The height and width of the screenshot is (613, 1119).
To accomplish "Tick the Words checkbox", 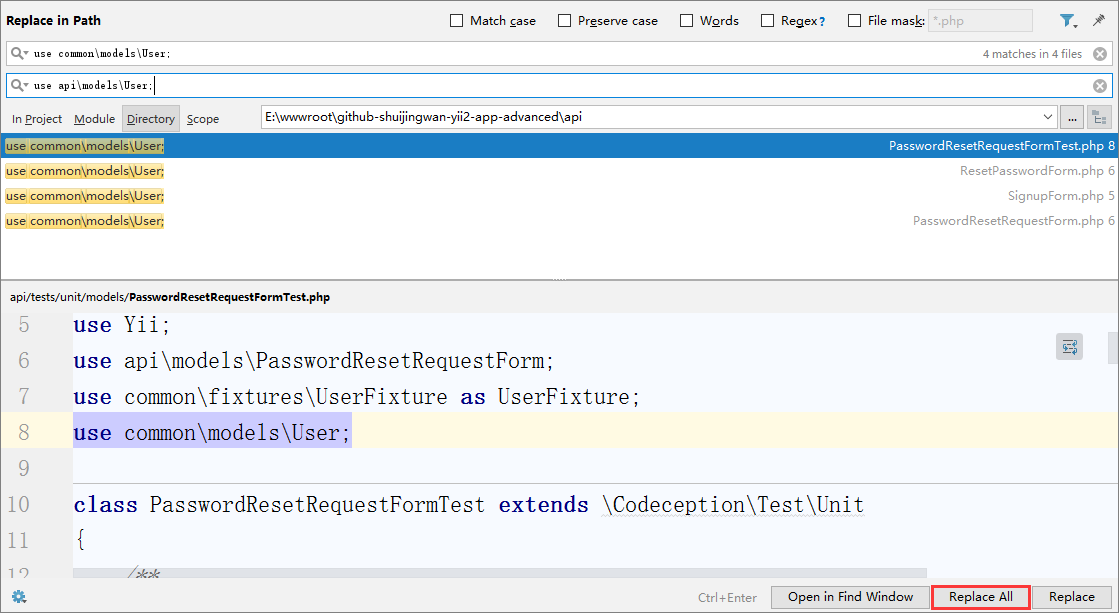I will tap(687, 21).
